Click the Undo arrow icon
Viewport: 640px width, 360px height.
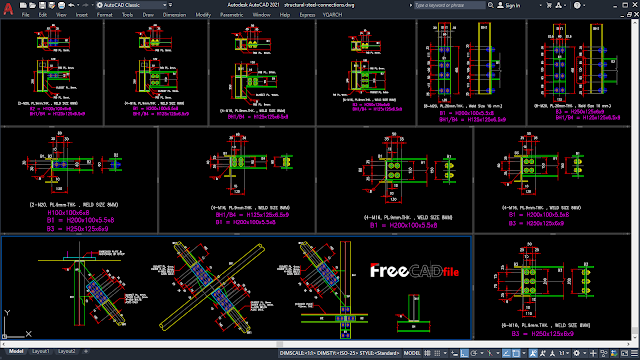click(x=71, y=5)
